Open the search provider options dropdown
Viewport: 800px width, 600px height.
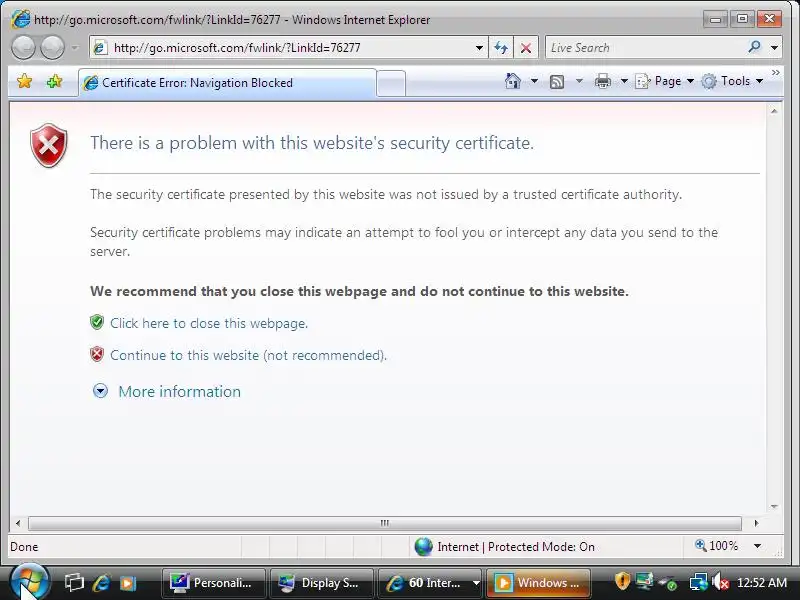[x=774, y=48]
